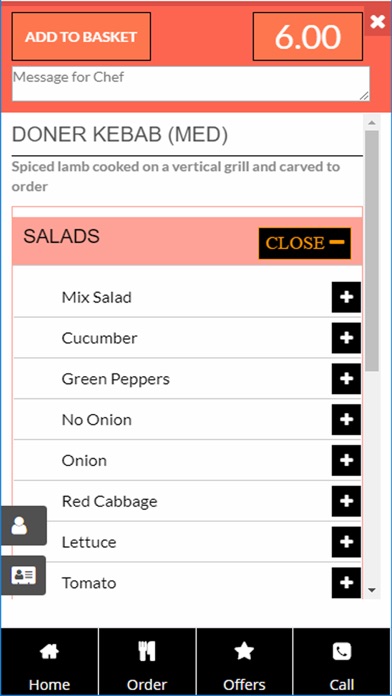Screen dimensions: 392x696
Task: Click the Message for Chef field
Action: [x=190, y=84]
